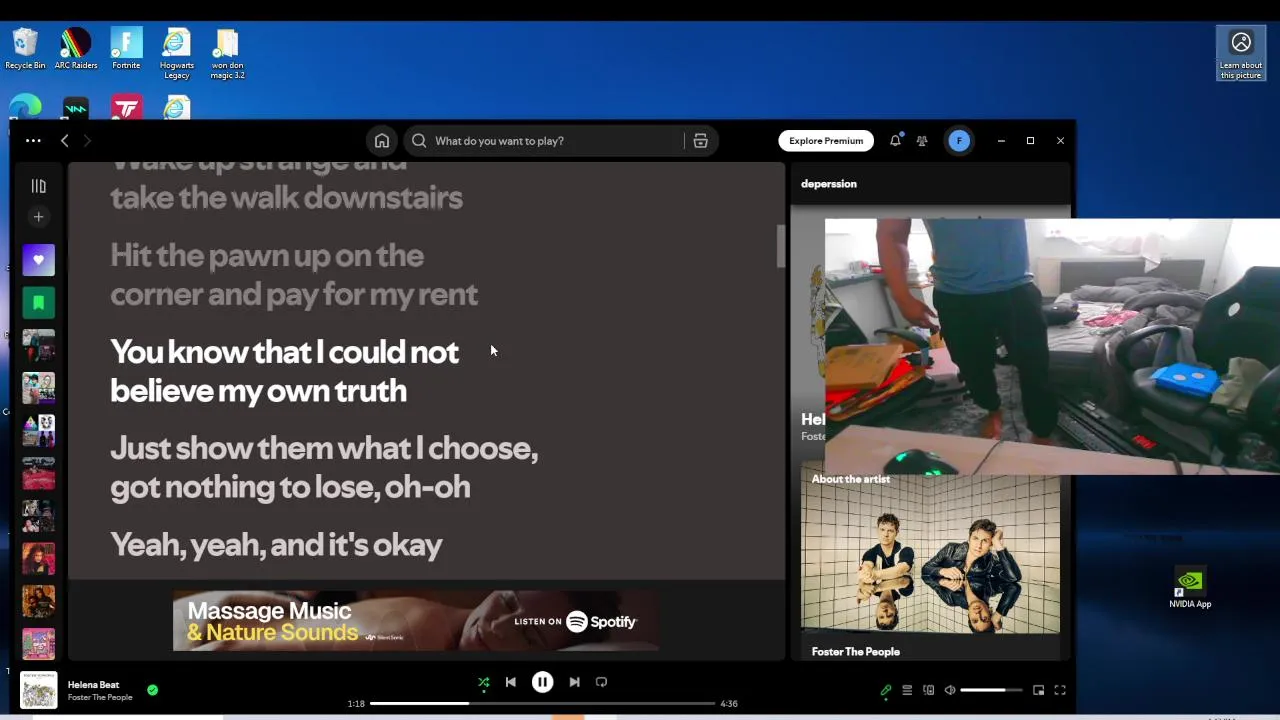The width and height of the screenshot is (1280, 720).
Task: Select the Fortnite desktop shortcut
Action: coord(126,49)
